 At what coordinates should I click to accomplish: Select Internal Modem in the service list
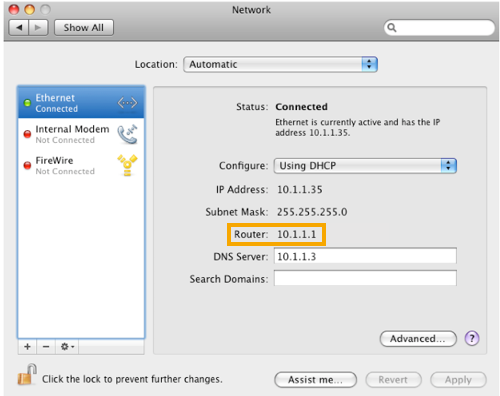click(81, 134)
